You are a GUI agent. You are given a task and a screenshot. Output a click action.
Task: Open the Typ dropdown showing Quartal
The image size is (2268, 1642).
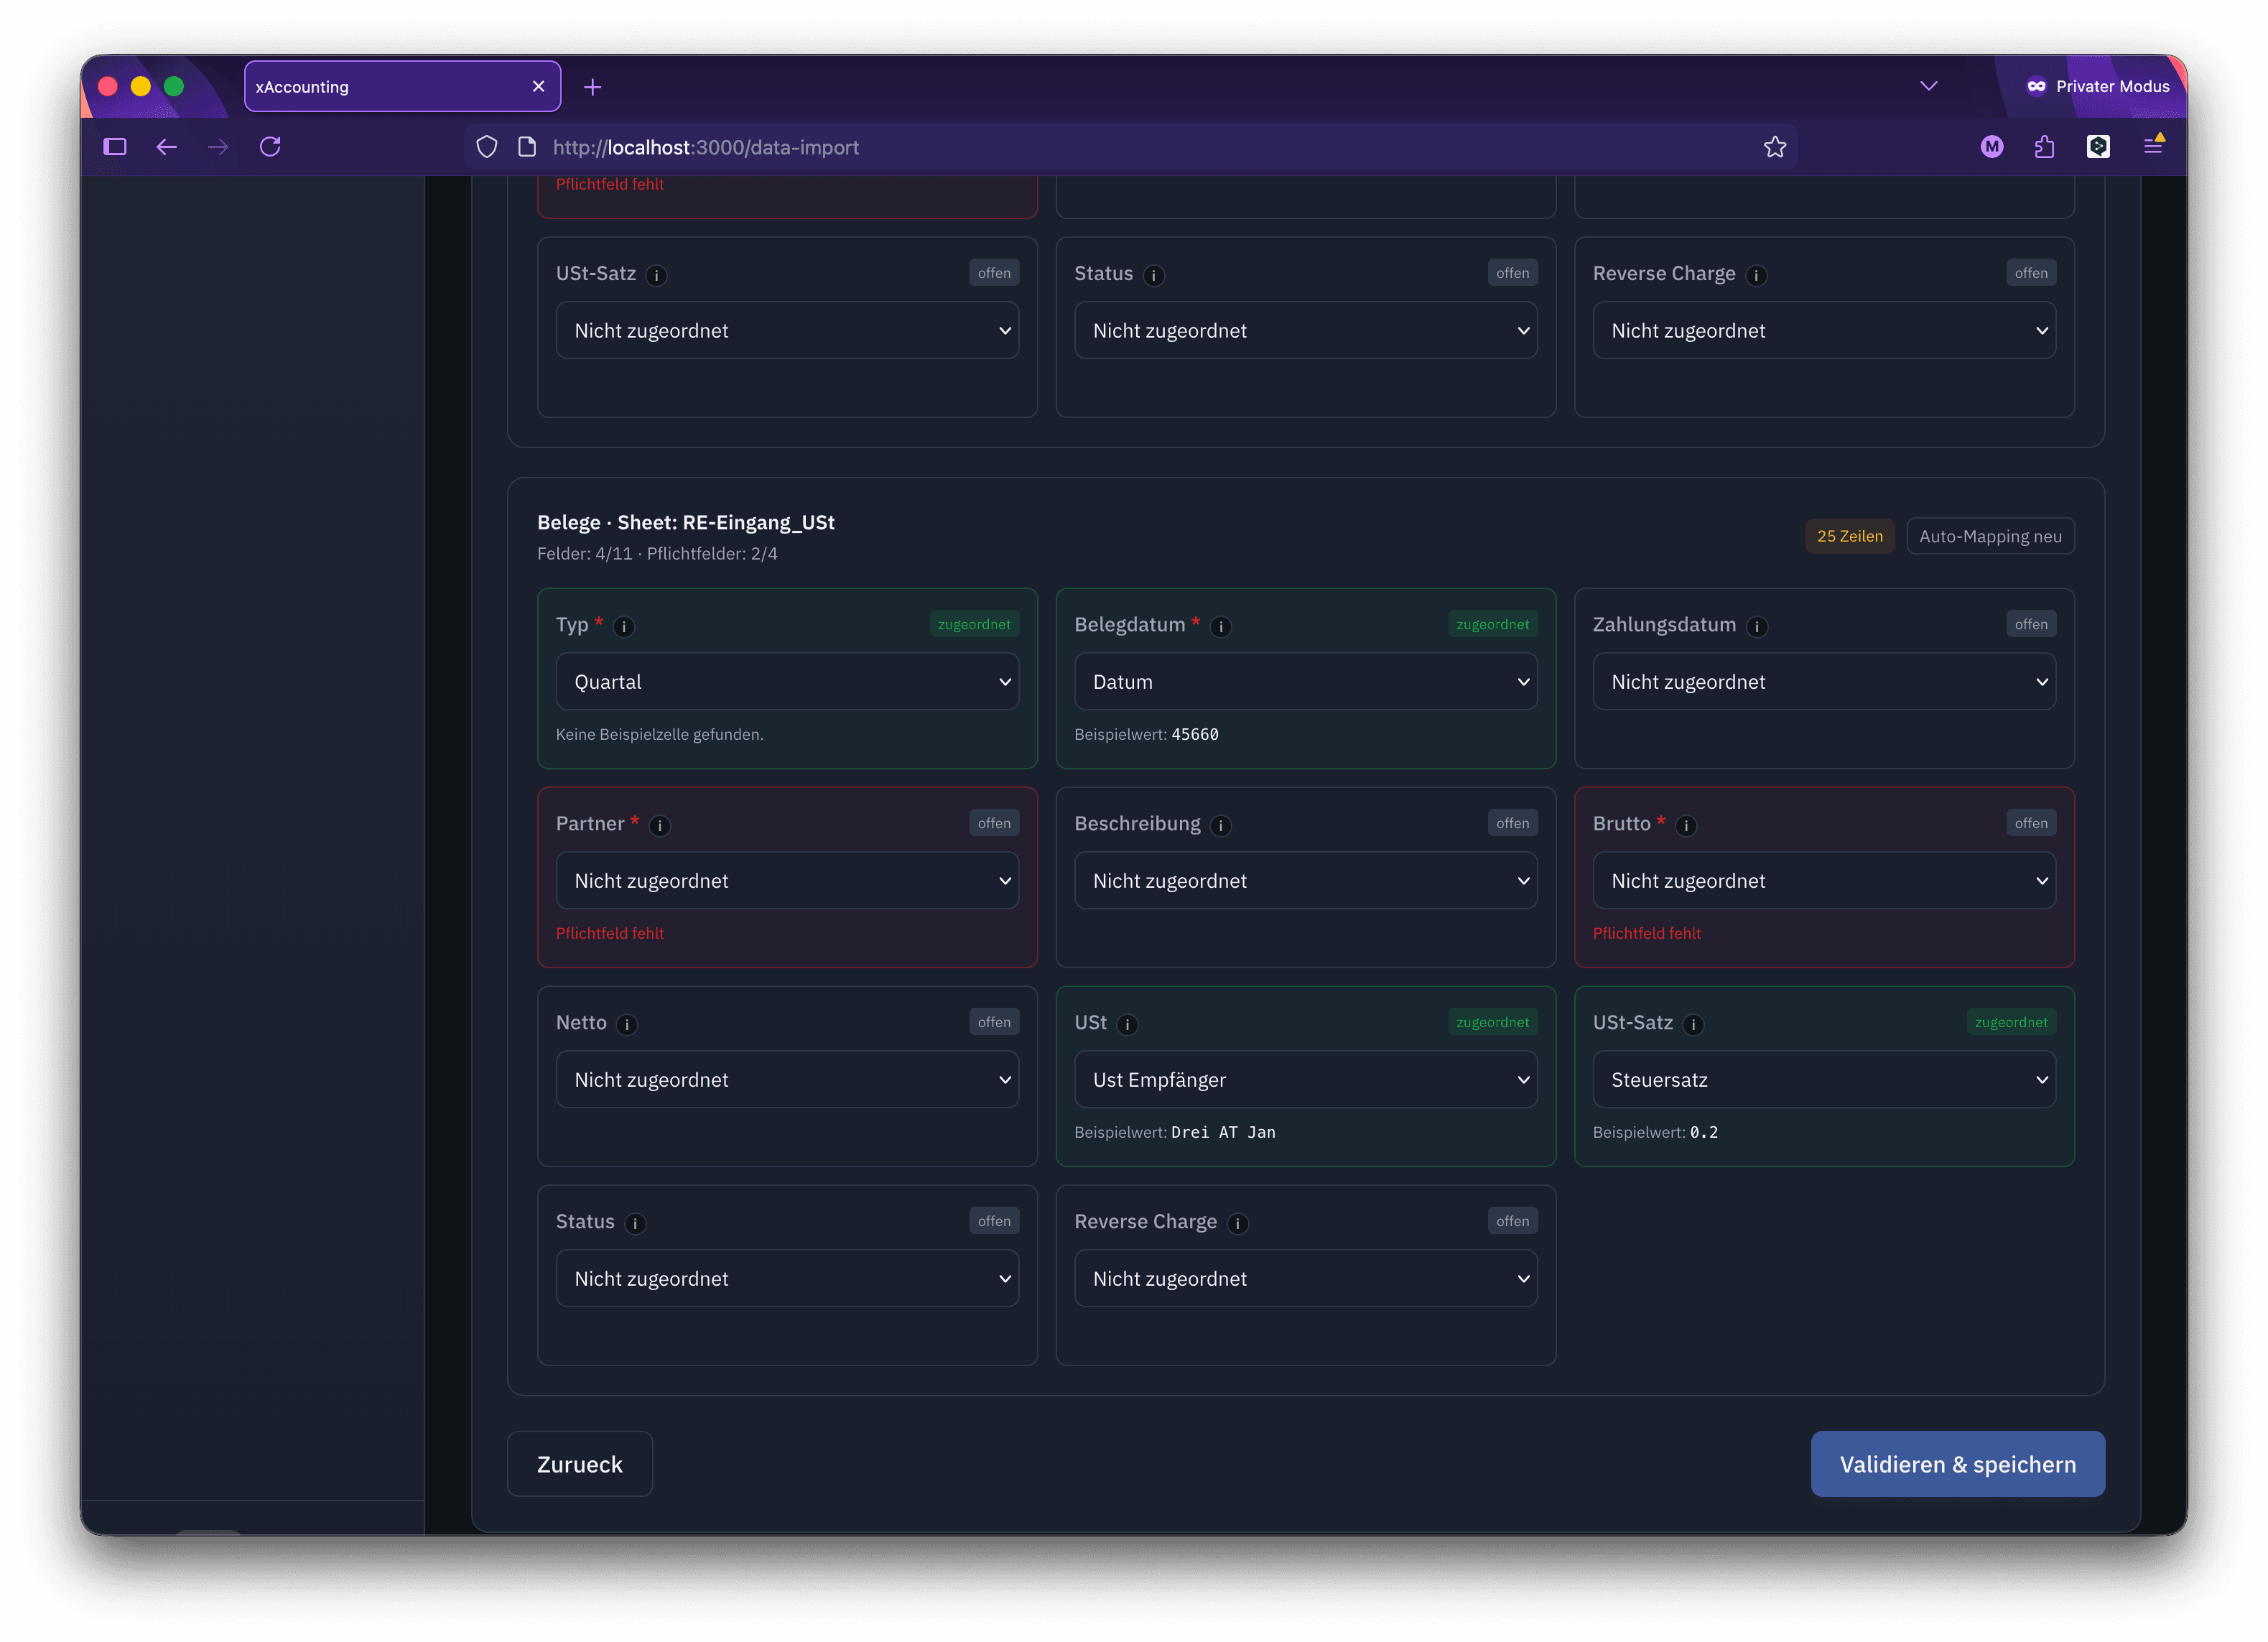787,682
